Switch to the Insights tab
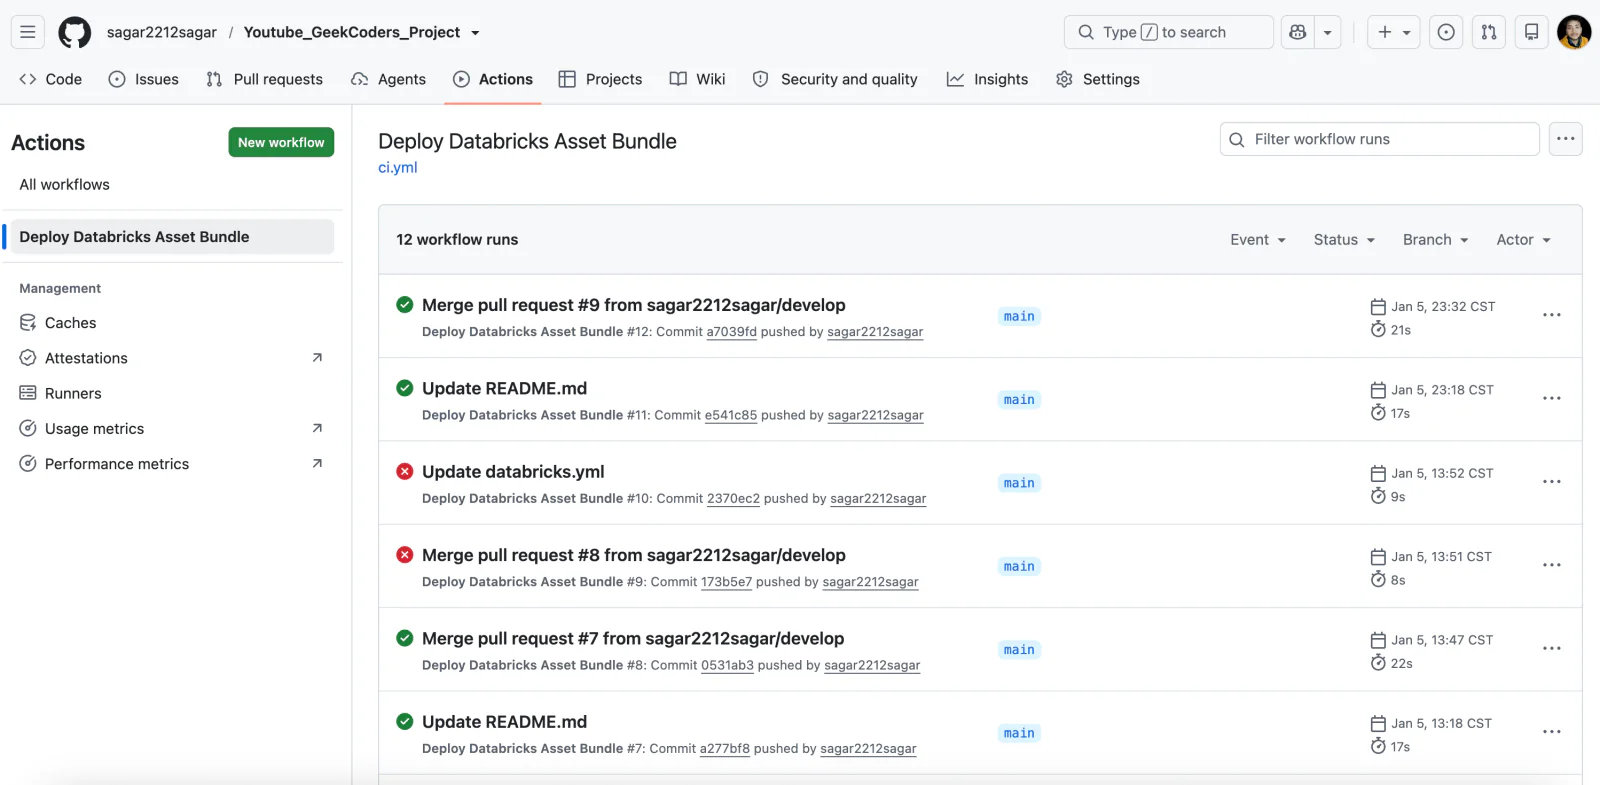The image size is (1600, 785). click(988, 79)
